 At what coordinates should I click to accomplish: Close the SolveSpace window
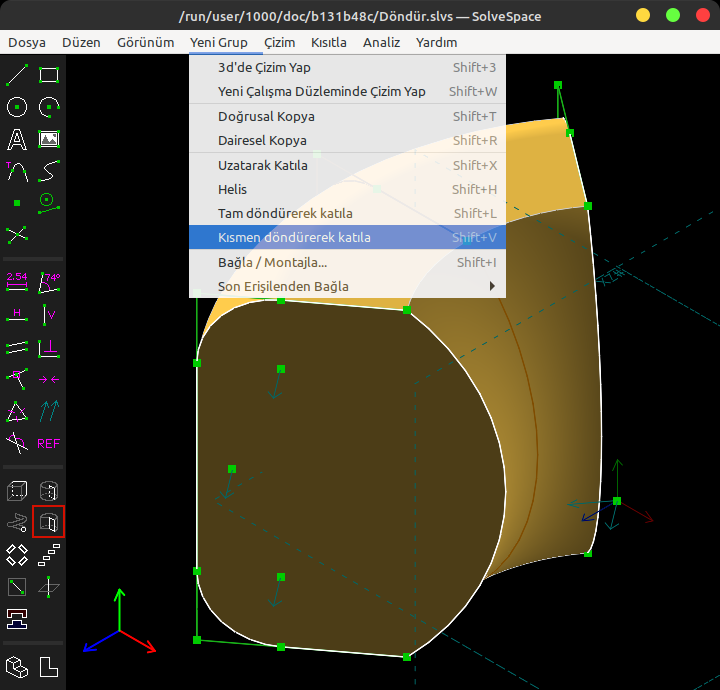pyautogui.click(x=703, y=15)
